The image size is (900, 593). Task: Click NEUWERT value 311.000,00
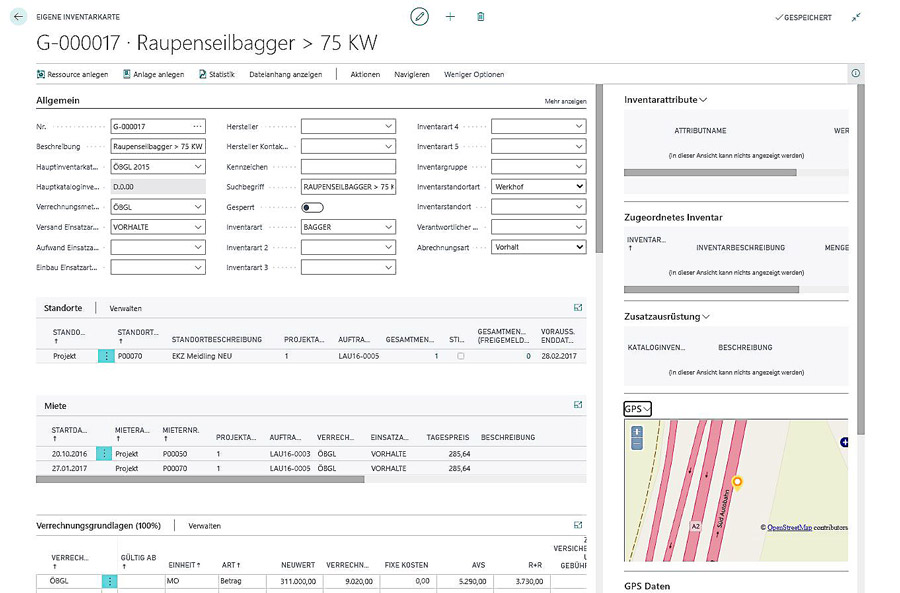pos(298,581)
